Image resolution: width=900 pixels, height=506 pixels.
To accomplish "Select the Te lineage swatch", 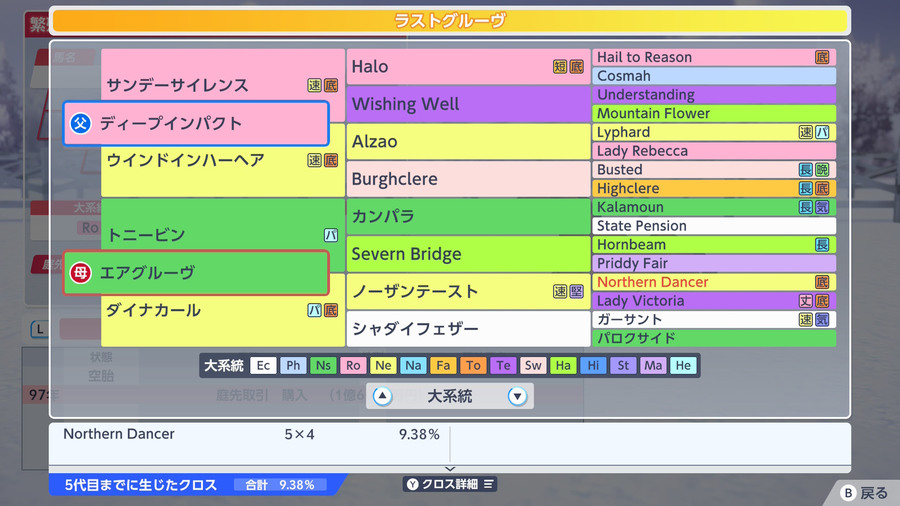I will click(x=503, y=365).
